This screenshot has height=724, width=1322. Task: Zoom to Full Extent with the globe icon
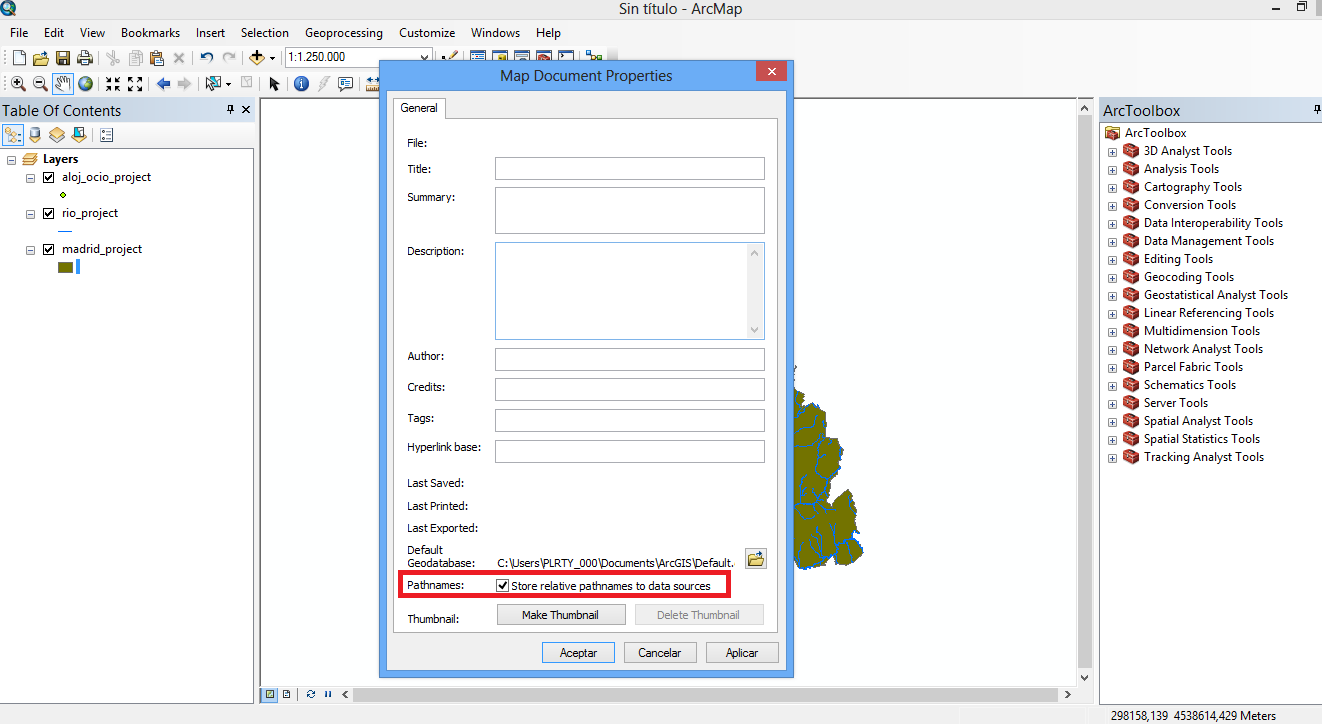click(86, 84)
